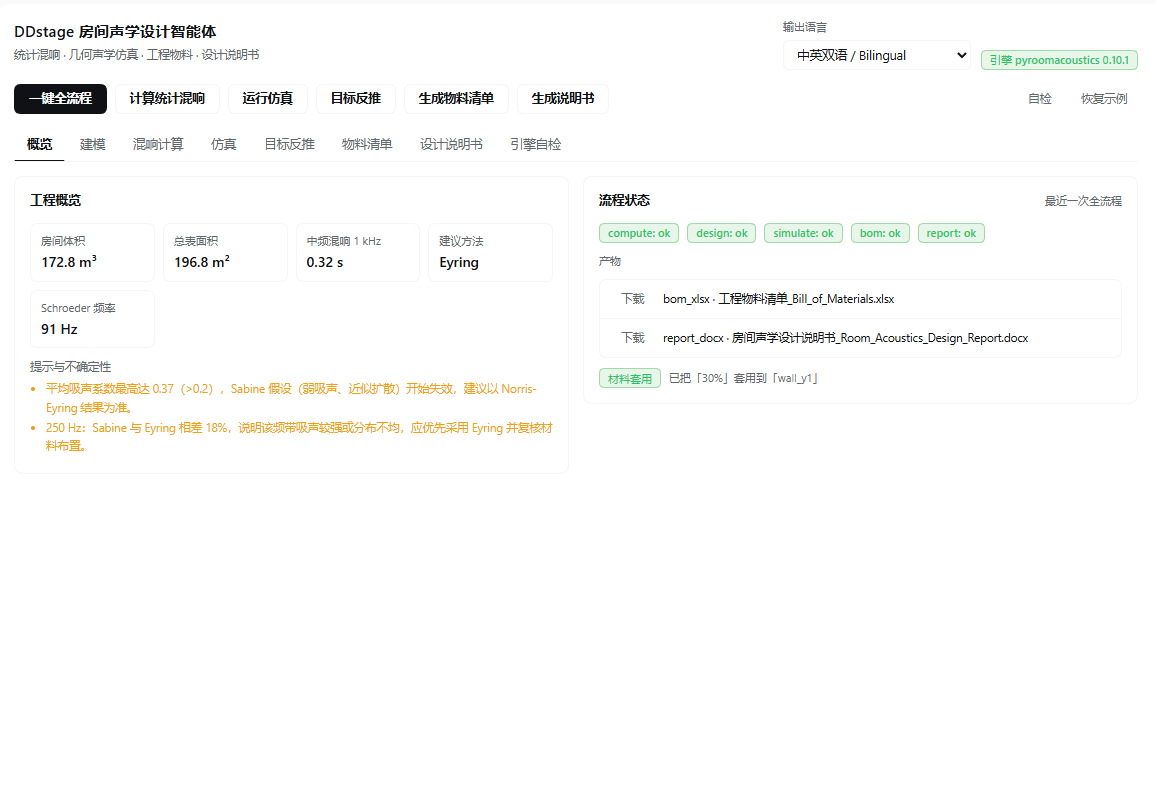Screen dimensions: 1156x812
Task: Generate bill with 生成物料清单
Action: click(456, 99)
